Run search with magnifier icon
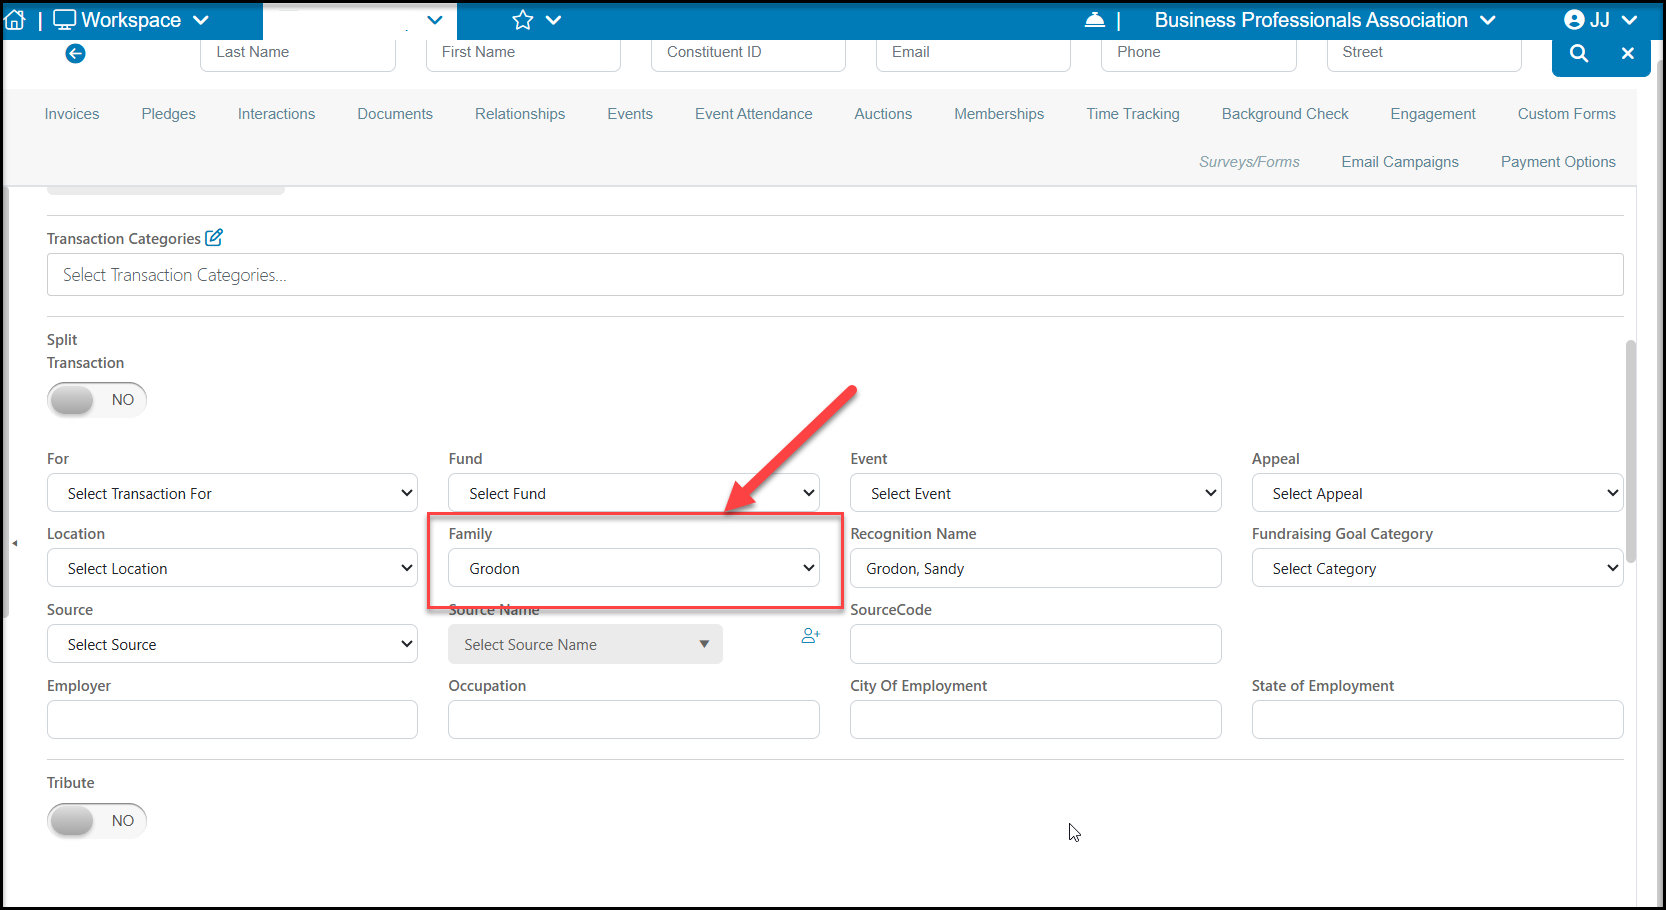The width and height of the screenshot is (1666, 910). (1579, 53)
